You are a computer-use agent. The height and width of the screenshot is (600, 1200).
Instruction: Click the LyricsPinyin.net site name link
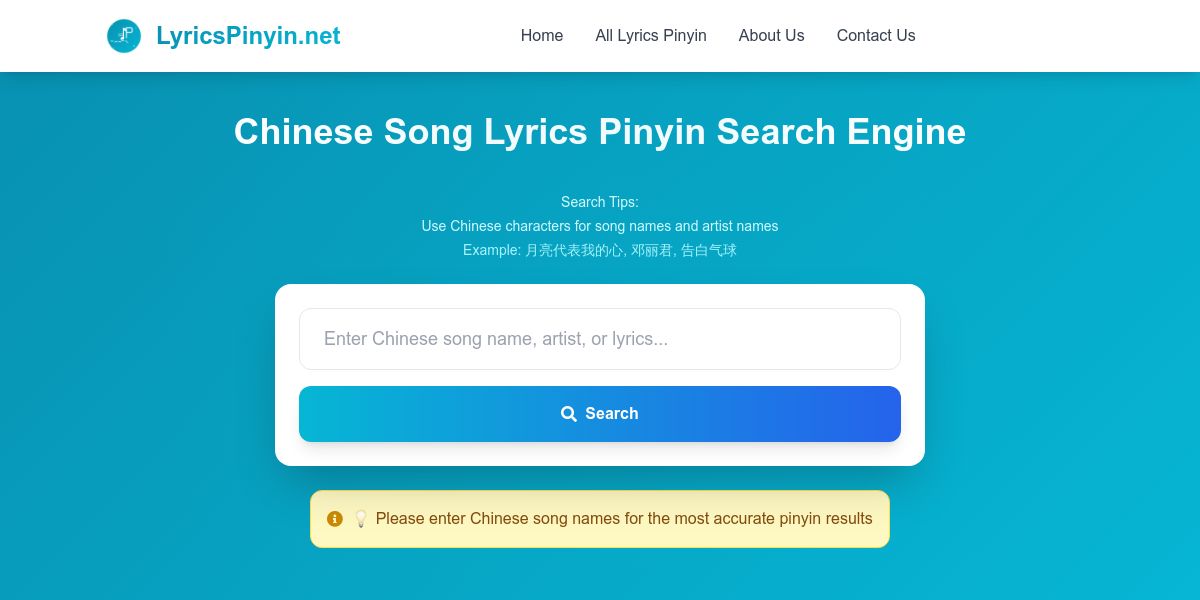pos(248,36)
